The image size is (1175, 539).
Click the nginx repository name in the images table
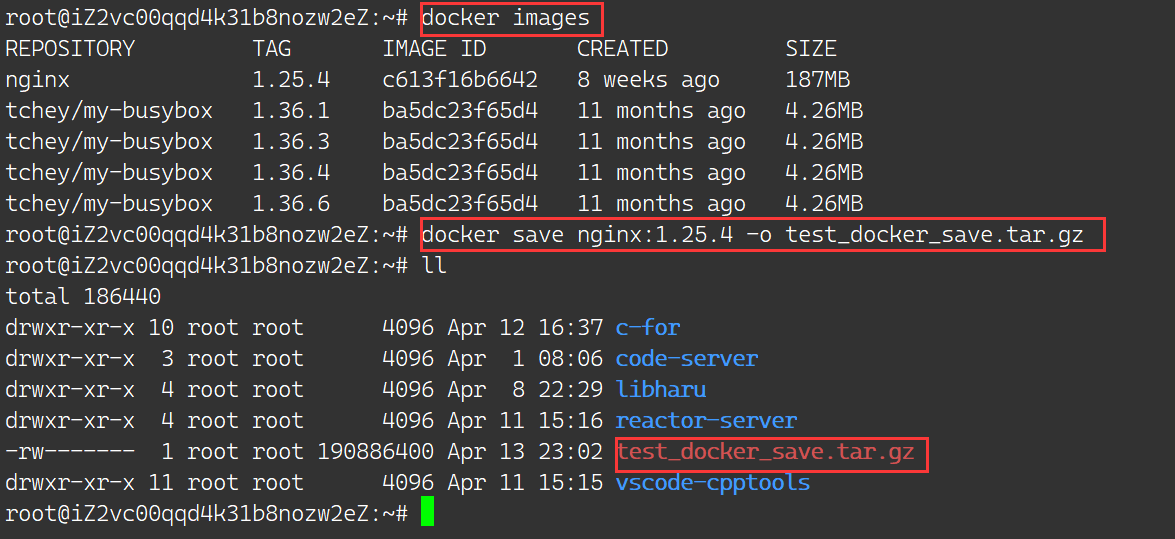[x=37, y=80]
